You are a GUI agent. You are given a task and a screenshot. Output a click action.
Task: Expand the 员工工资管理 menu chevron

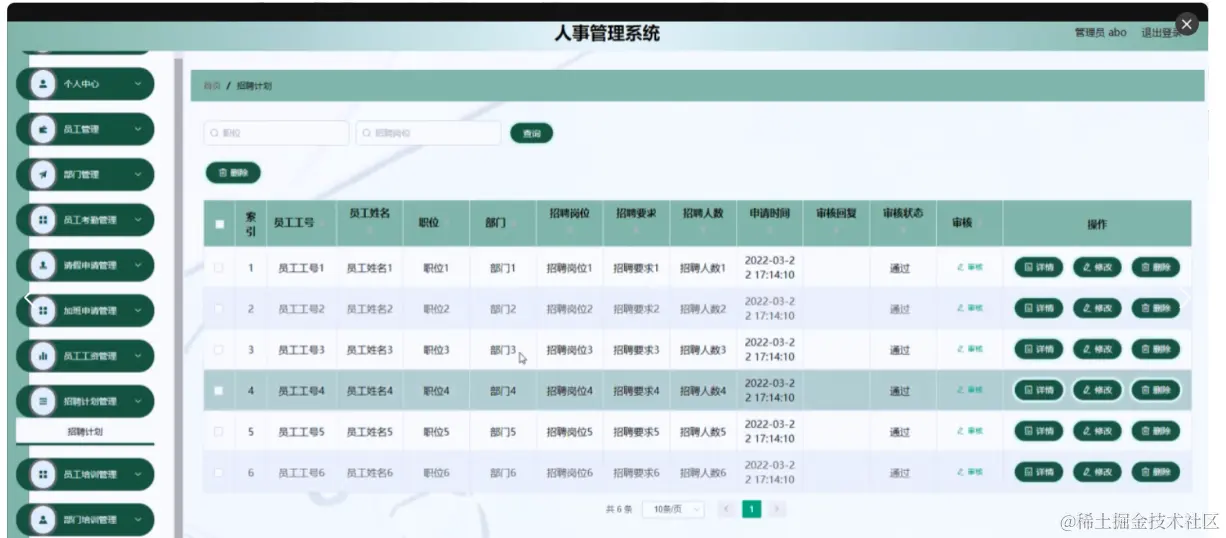[138, 356]
